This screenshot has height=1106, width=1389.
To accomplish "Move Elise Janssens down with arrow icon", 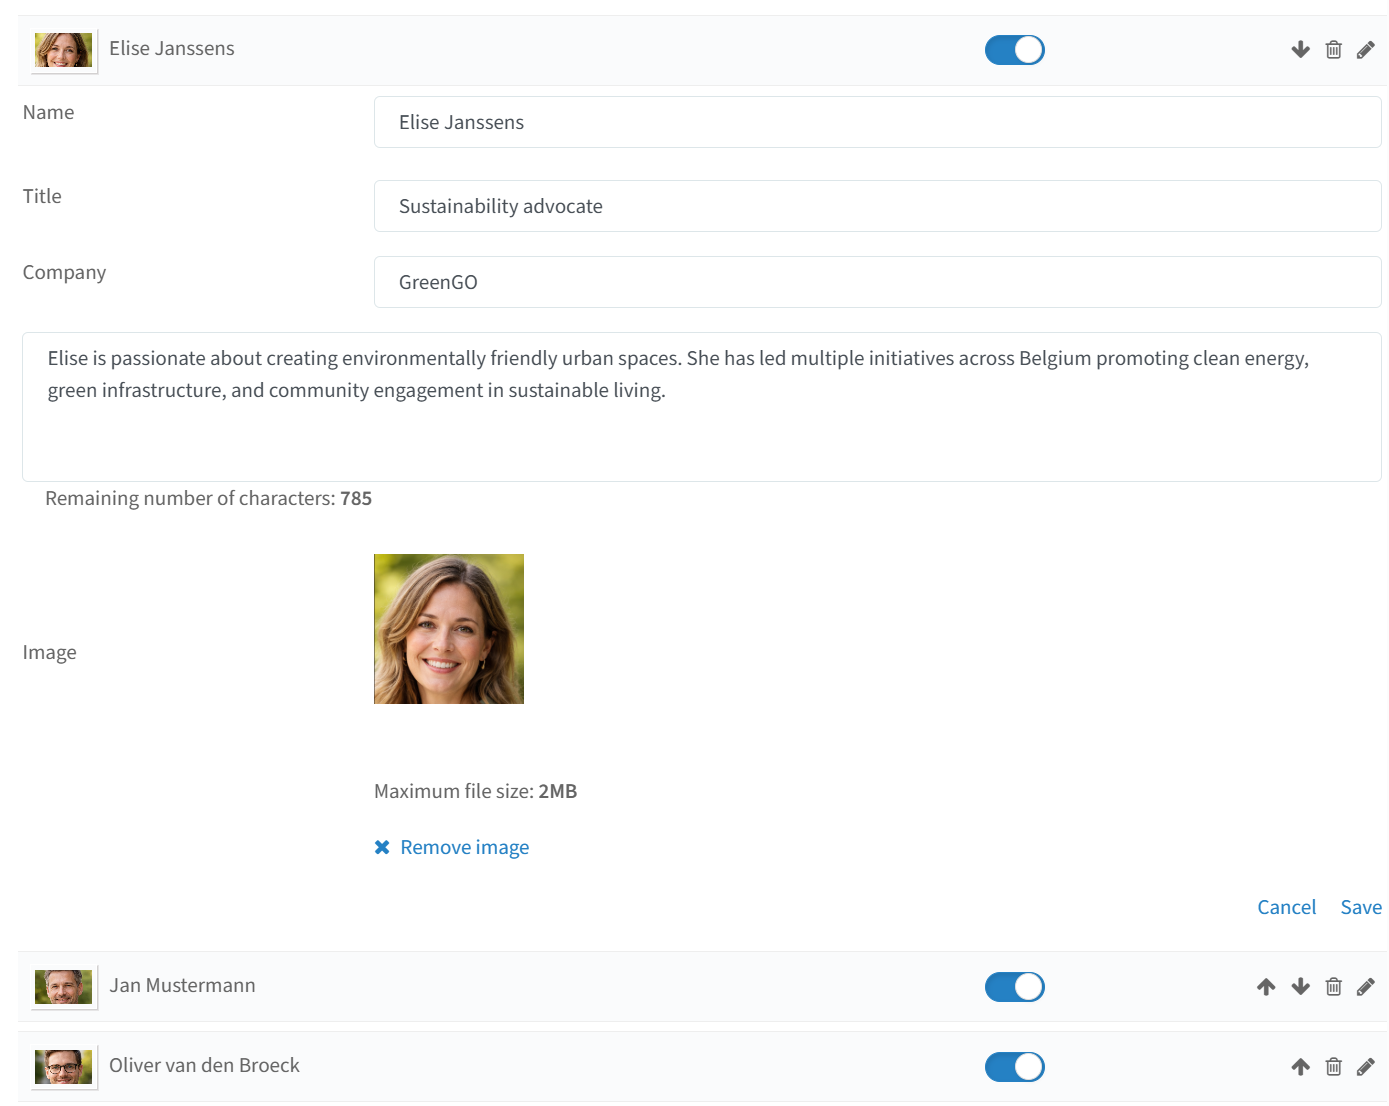I will 1300,50.
